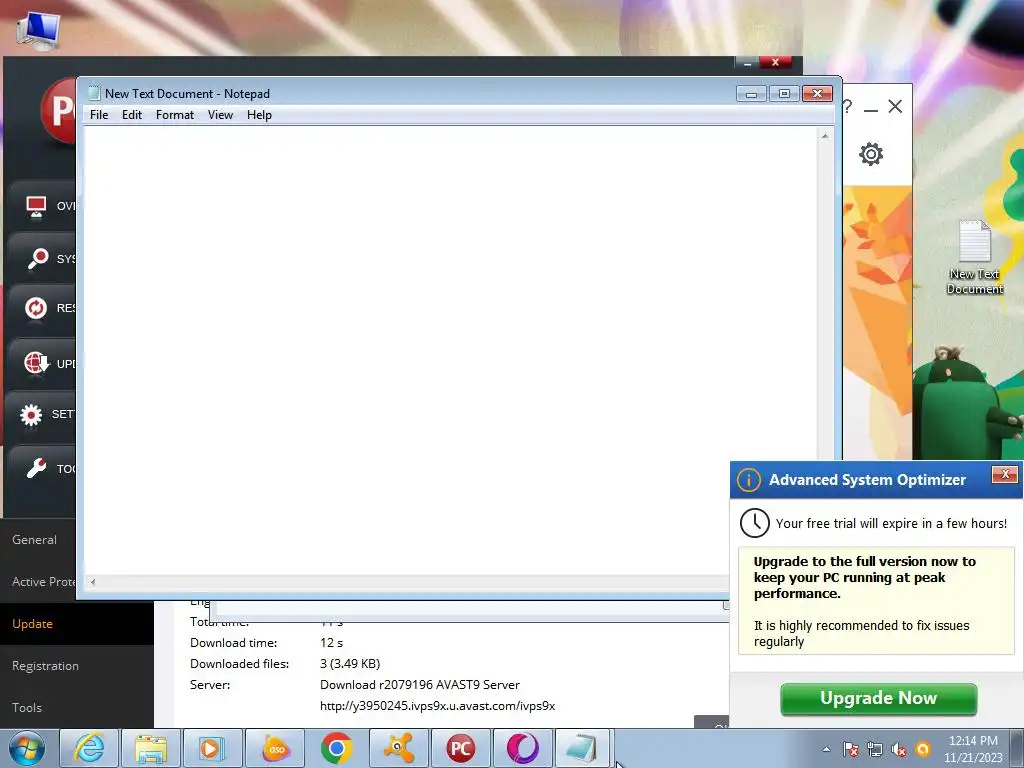The width and height of the screenshot is (1024, 768).
Task: Open Windows Explorer folder taskbar icon
Action: (151, 748)
